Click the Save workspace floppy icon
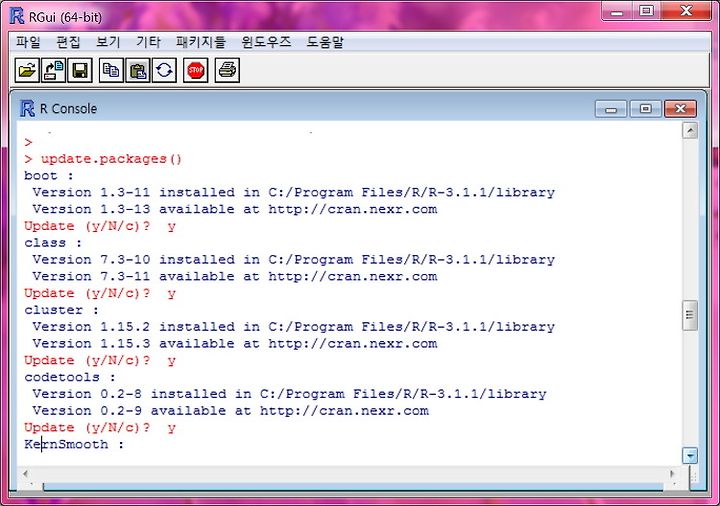The width and height of the screenshot is (720, 506). click(x=80, y=70)
